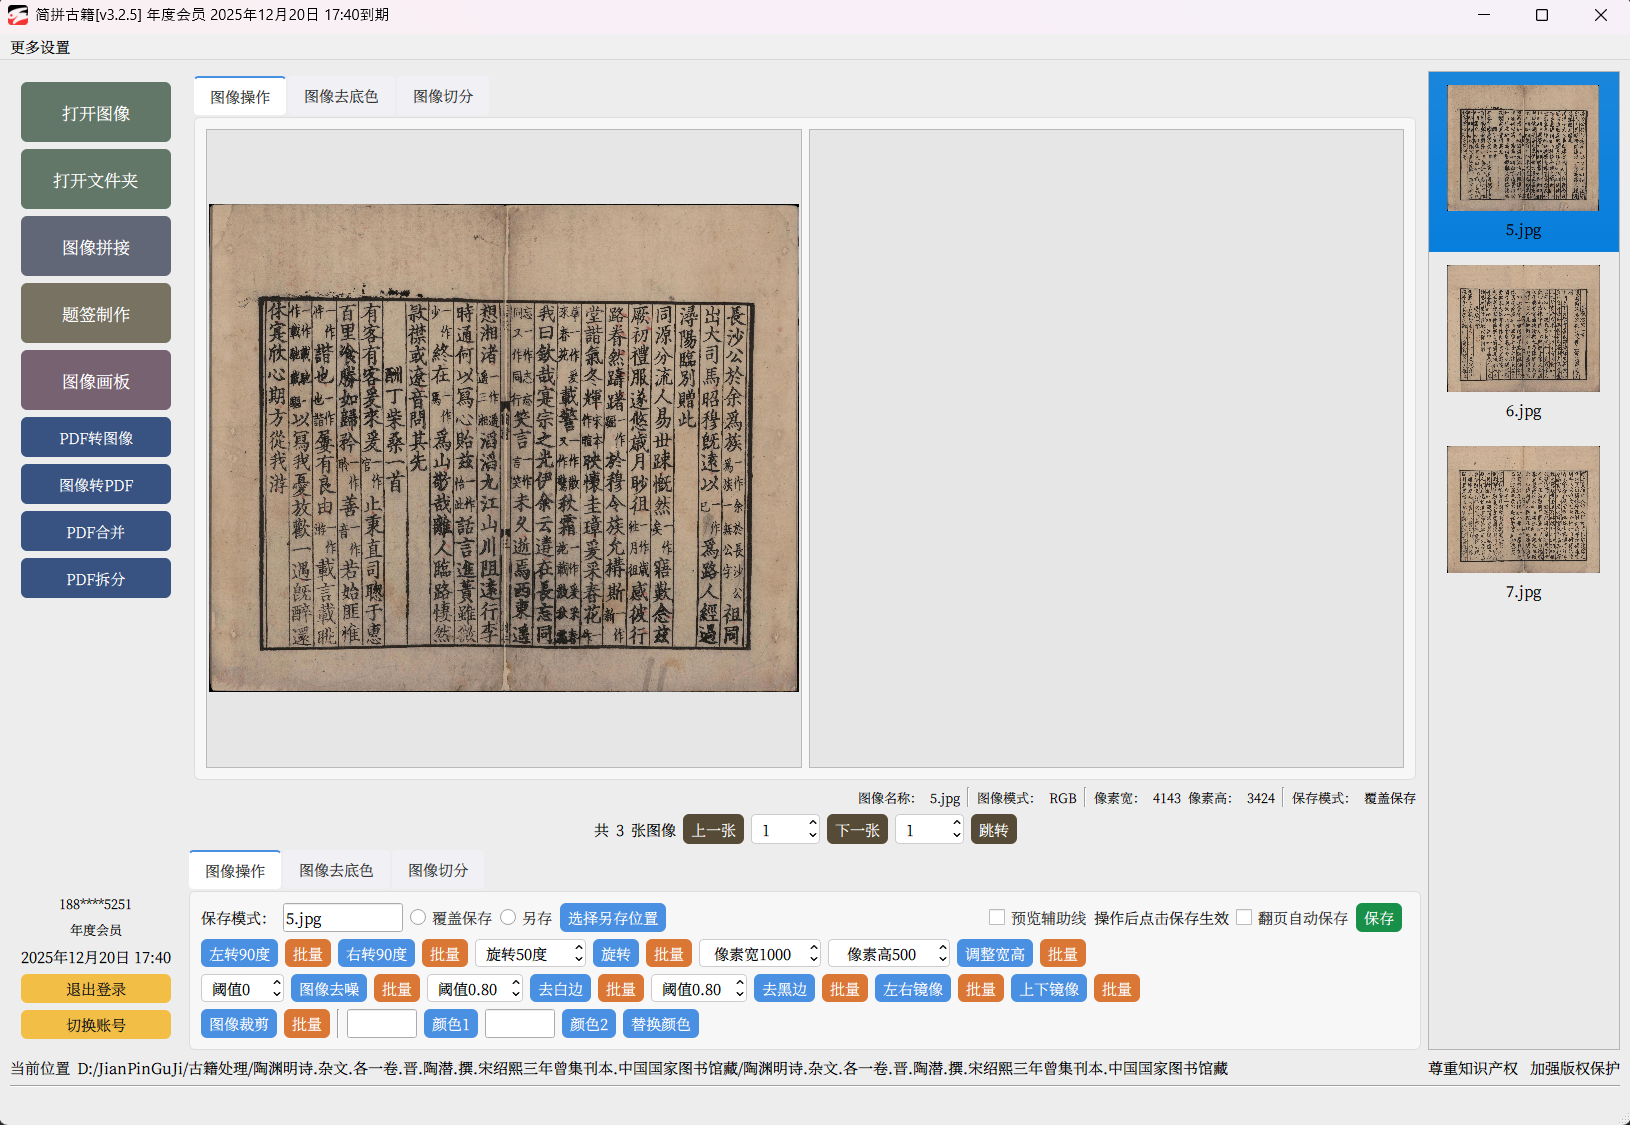Click the 左转90度 button
The width and height of the screenshot is (1630, 1125).
pyautogui.click(x=240, y=954)
